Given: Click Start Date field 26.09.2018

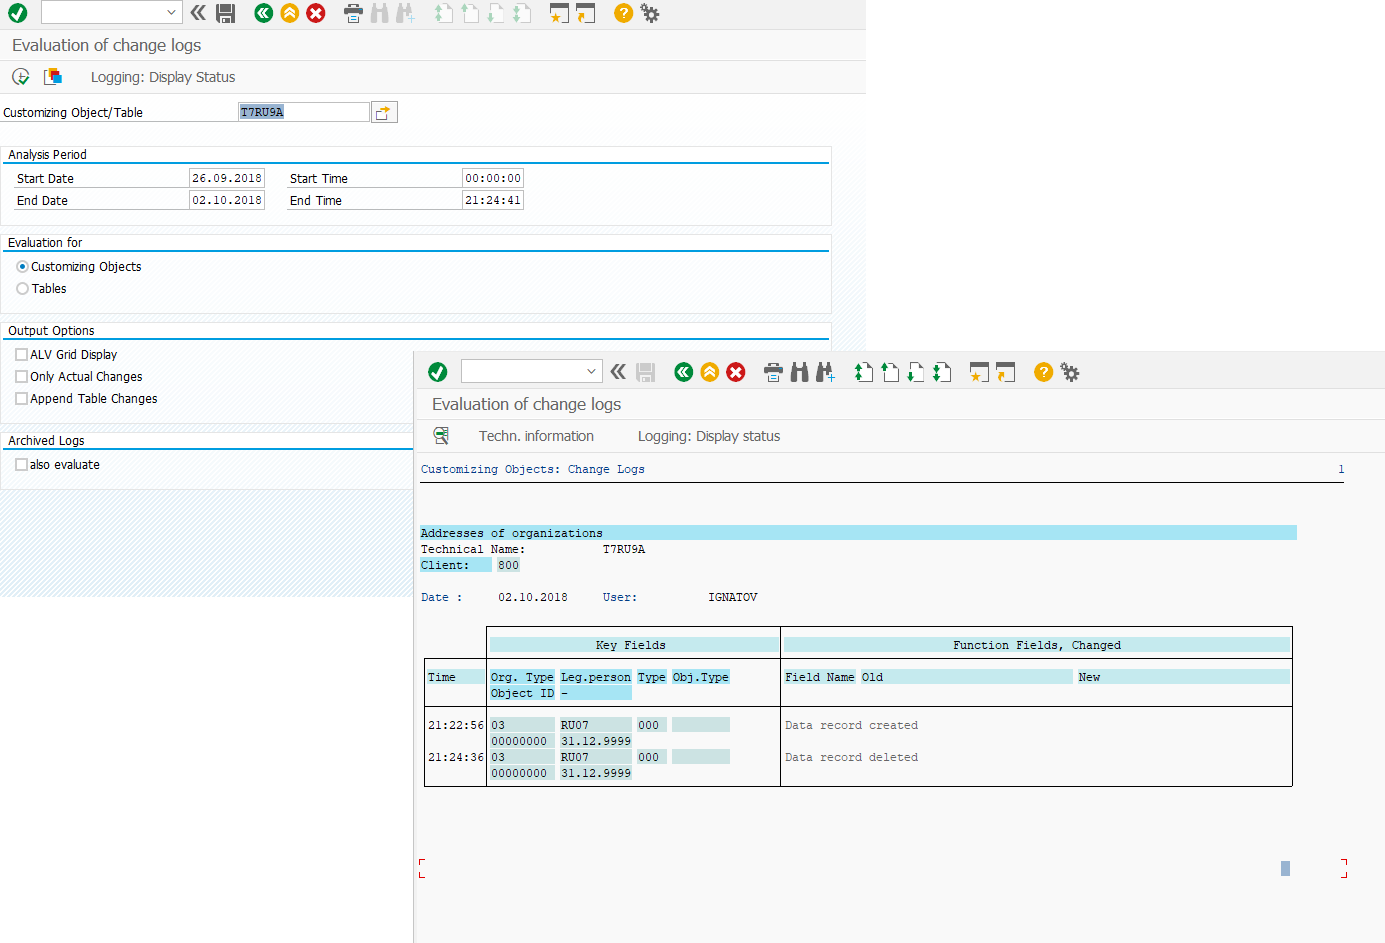Looking at the screenshot, I should [x=227, y=178].
